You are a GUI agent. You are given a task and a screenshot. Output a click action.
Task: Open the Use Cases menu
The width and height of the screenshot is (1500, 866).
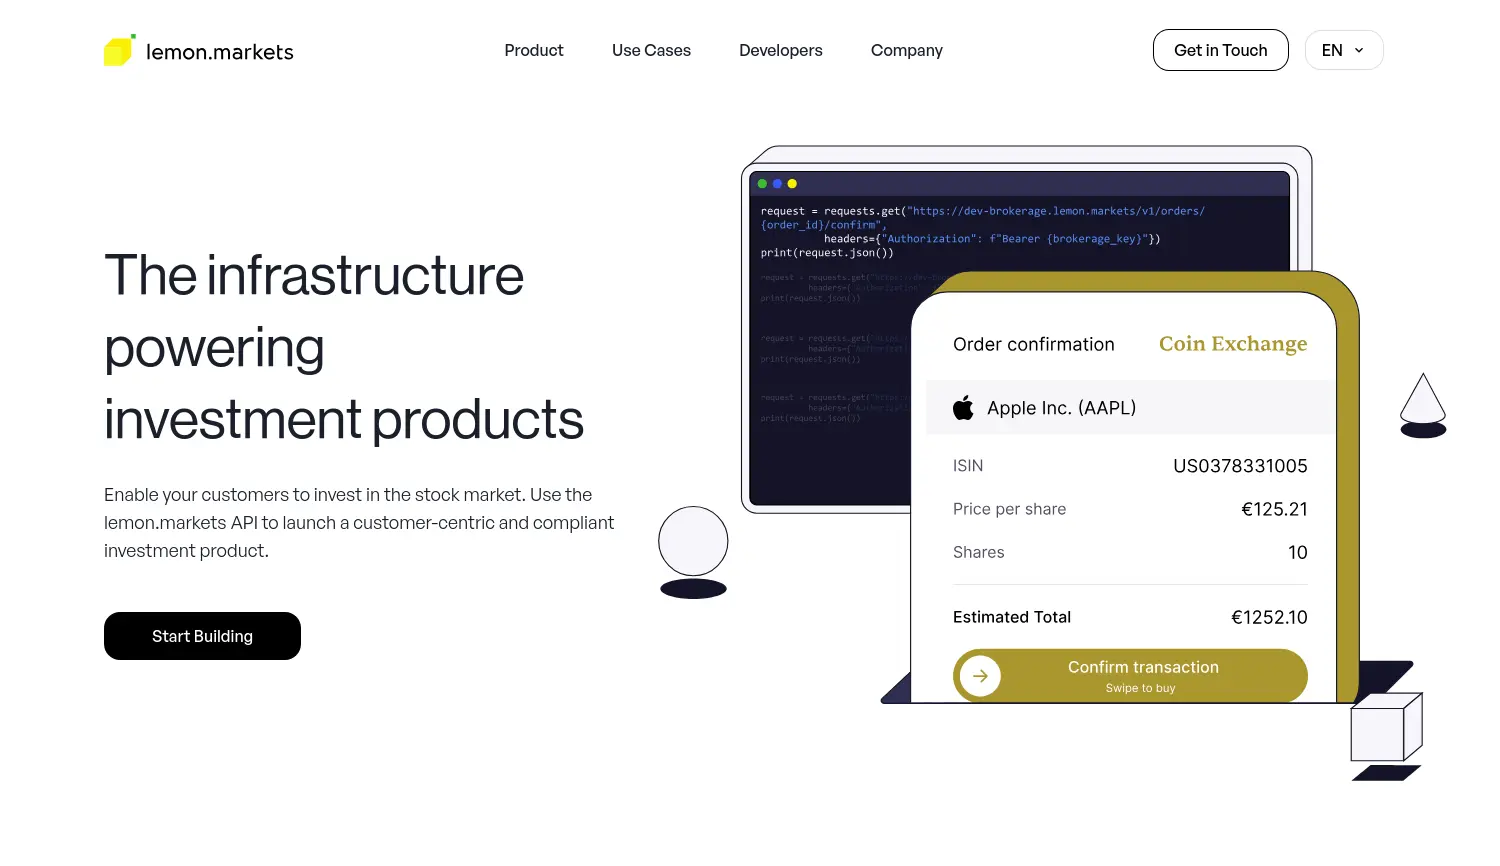[x=651, y=50]
